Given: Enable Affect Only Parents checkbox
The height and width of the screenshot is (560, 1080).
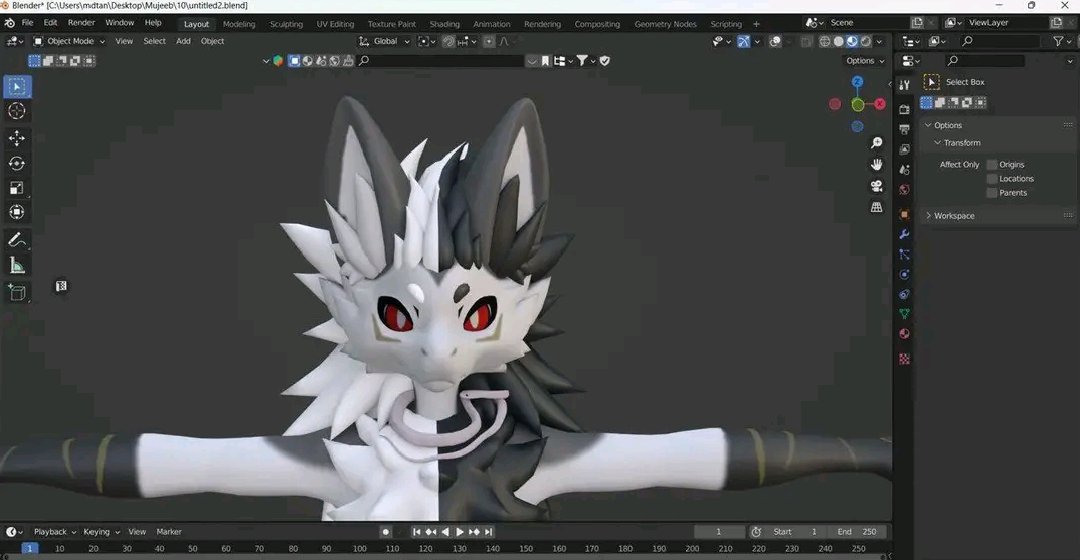Looking at the screenshot, I should [992, 193].
